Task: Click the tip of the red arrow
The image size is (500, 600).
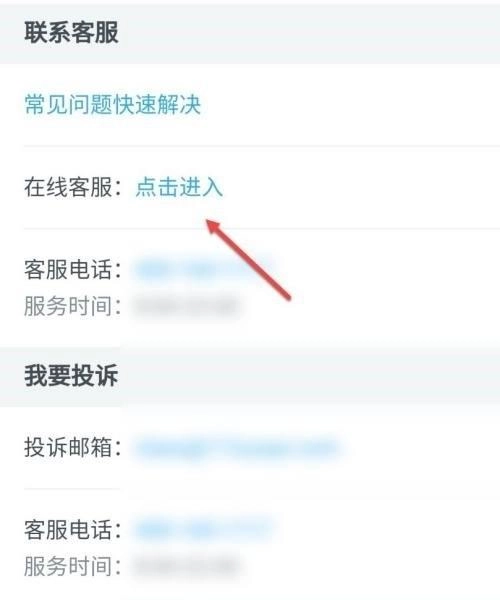Action: point(209,222)
